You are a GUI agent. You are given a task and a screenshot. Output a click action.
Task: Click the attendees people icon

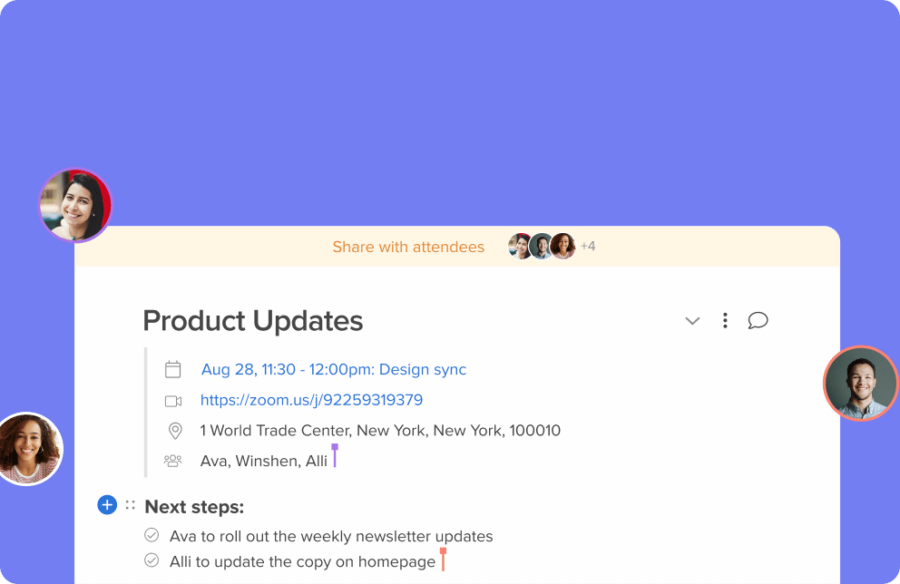(x=173, y=461)
